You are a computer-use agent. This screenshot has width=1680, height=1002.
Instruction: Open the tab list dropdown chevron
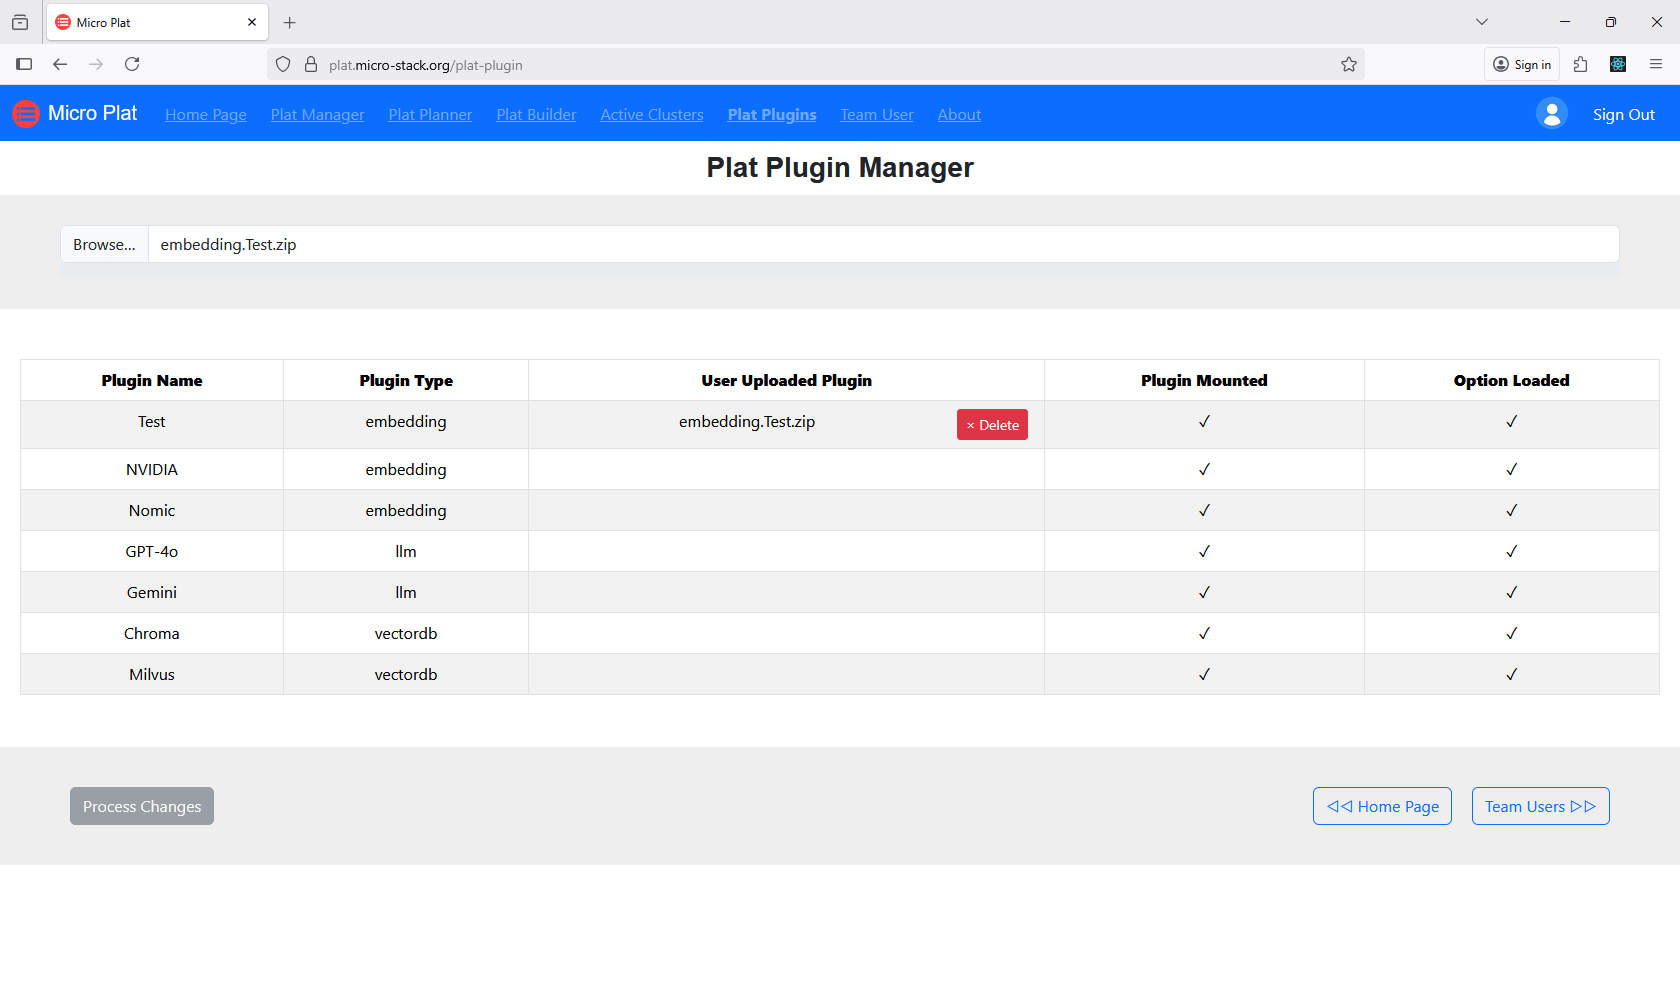coord(1481,21)
